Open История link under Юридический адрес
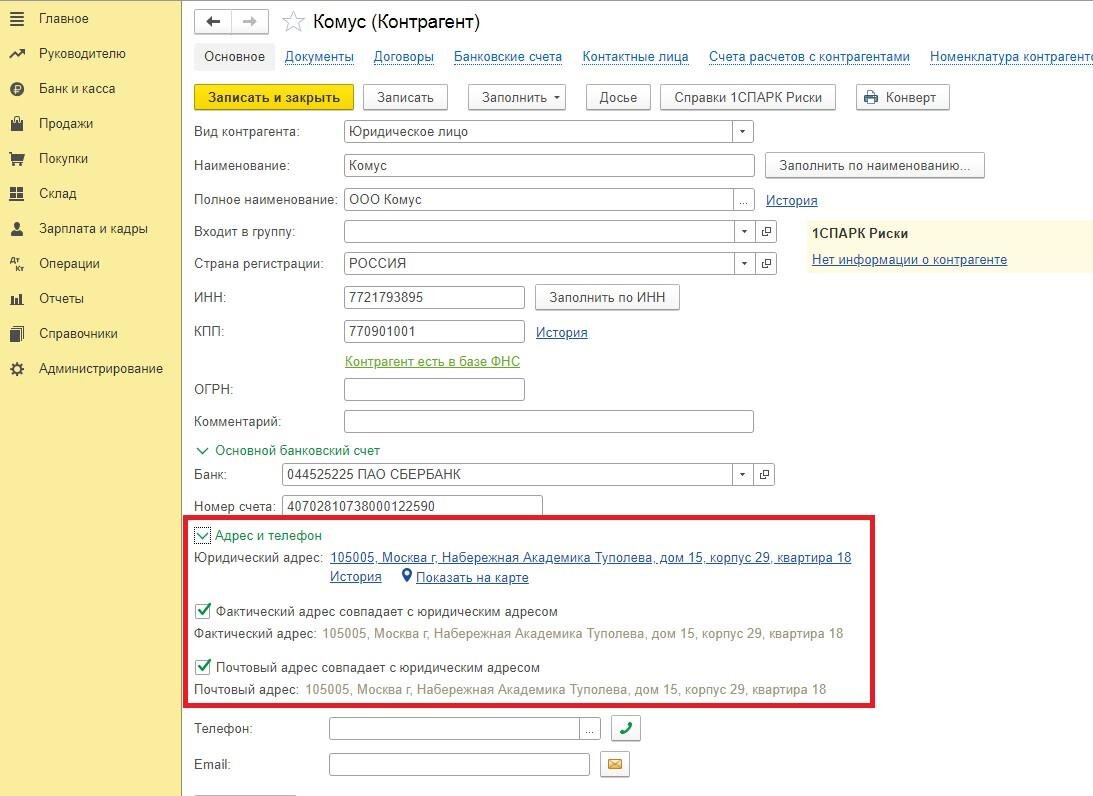The width and height of the screenshot is (1093, 796). tap(356, 577)
